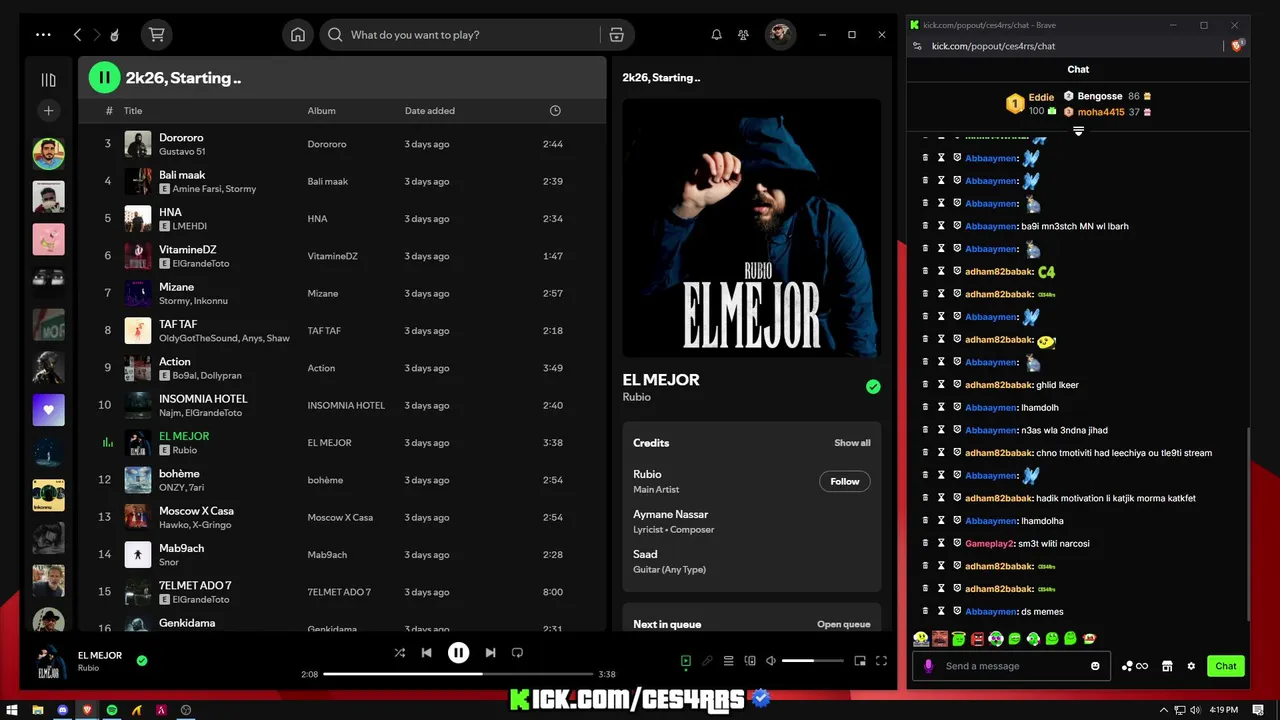The height and width of the screenshot is (720, 1280).
Task: Create a new playlist with plus button
Action: (x=48, y=111)
